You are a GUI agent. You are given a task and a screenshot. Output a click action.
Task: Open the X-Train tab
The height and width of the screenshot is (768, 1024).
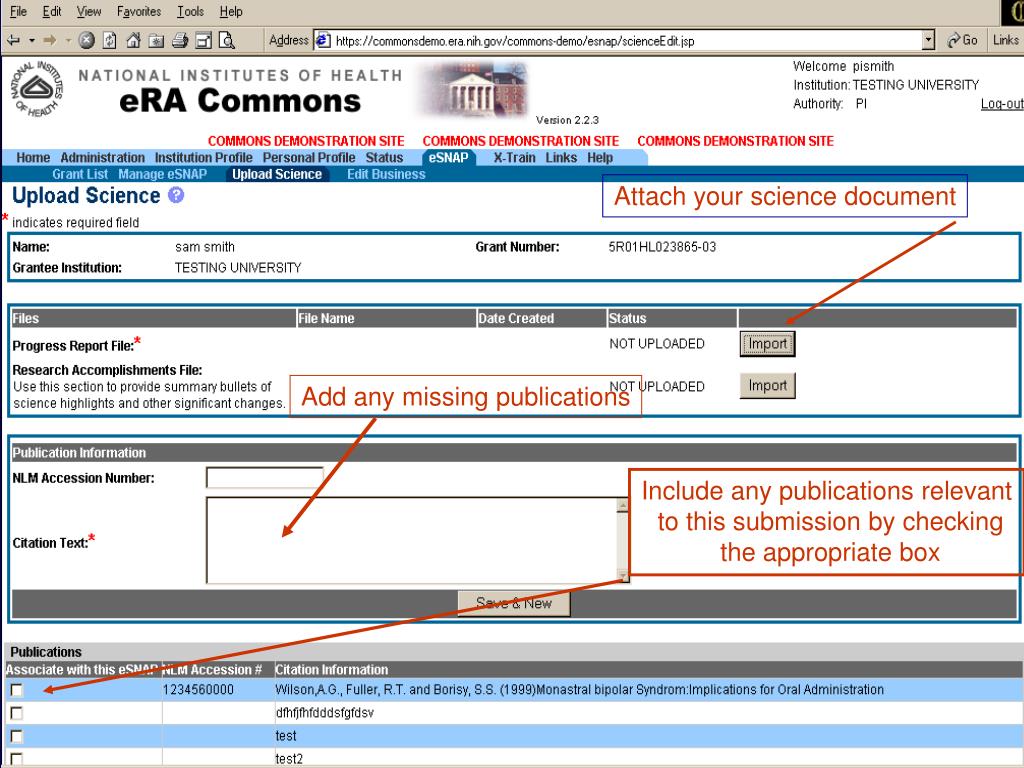(x=514, y=157)
